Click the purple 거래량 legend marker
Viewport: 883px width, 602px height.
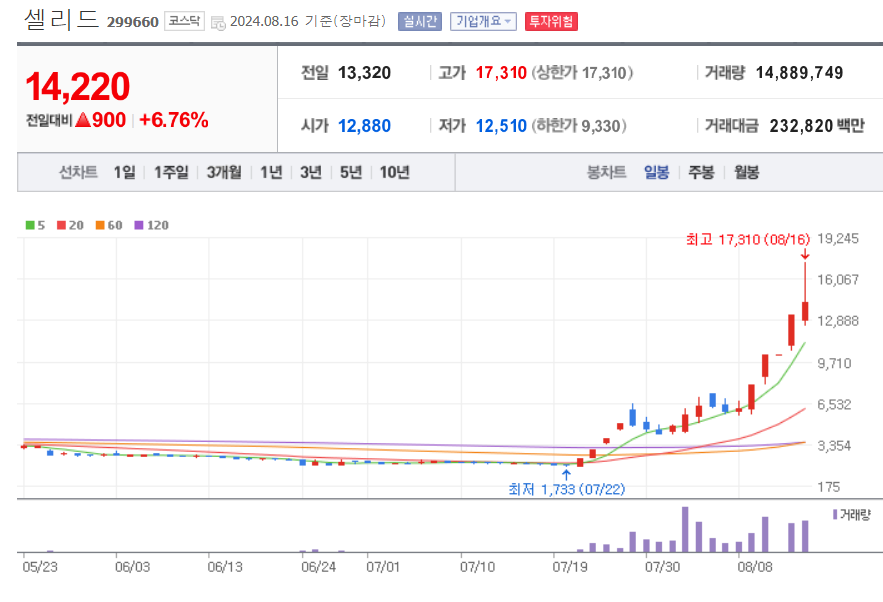835,514
